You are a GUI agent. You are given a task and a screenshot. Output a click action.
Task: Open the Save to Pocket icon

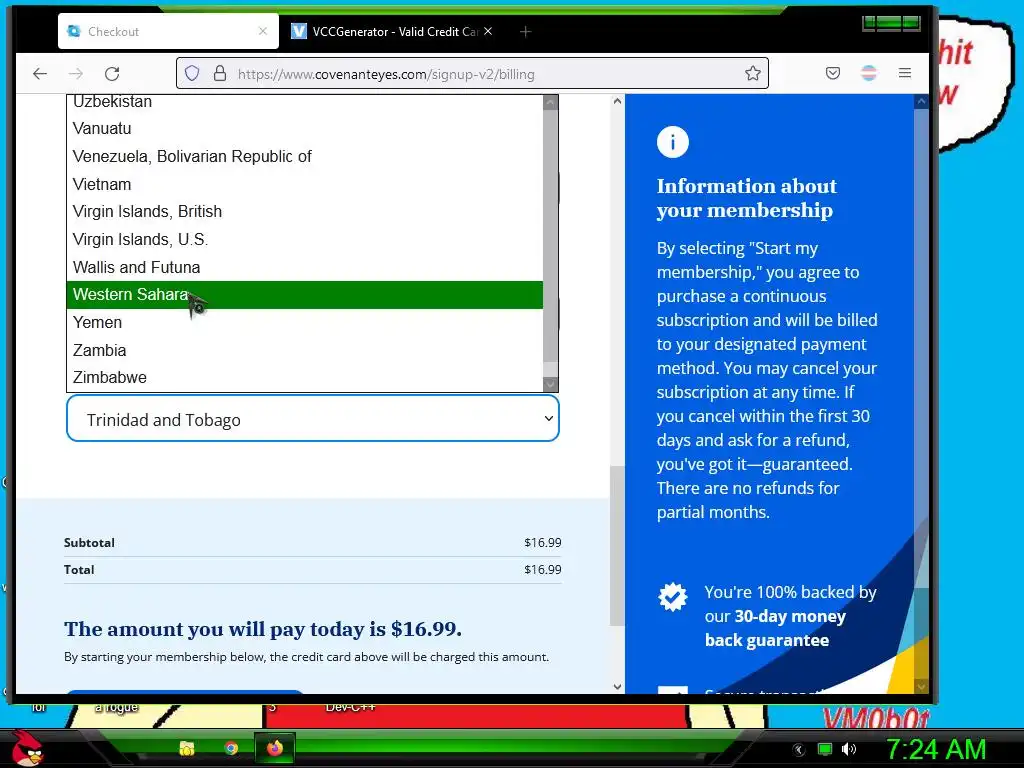(833, 73)
